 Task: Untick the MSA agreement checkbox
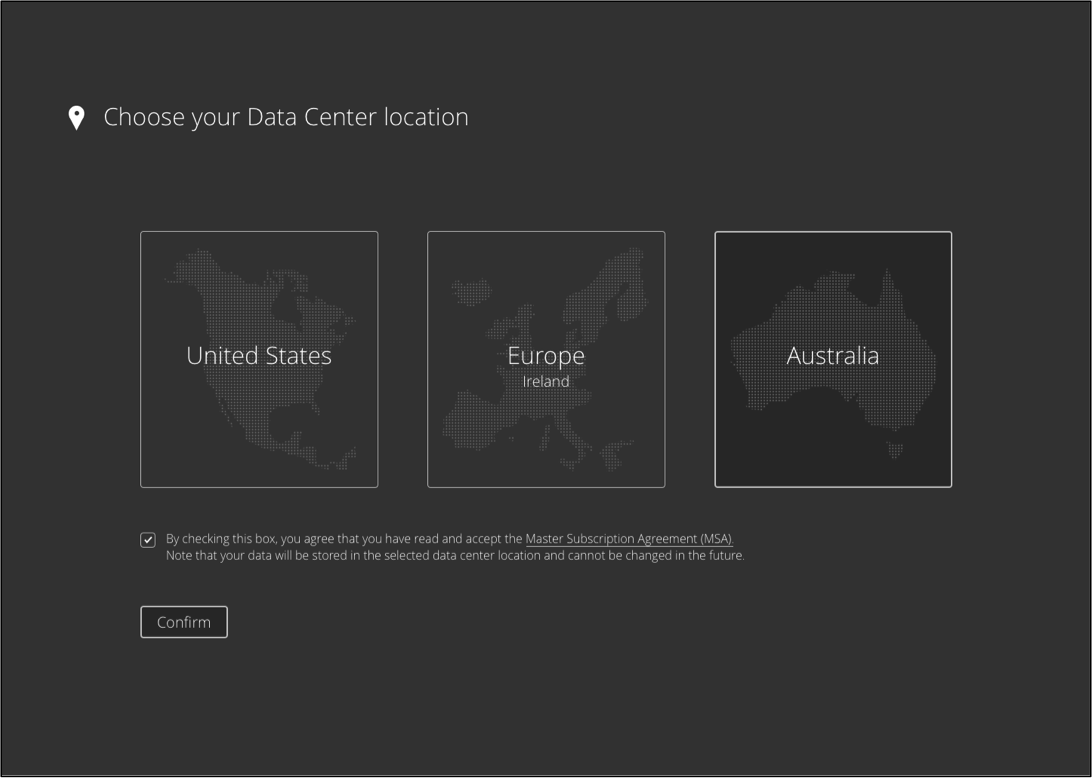pos(148,540)
